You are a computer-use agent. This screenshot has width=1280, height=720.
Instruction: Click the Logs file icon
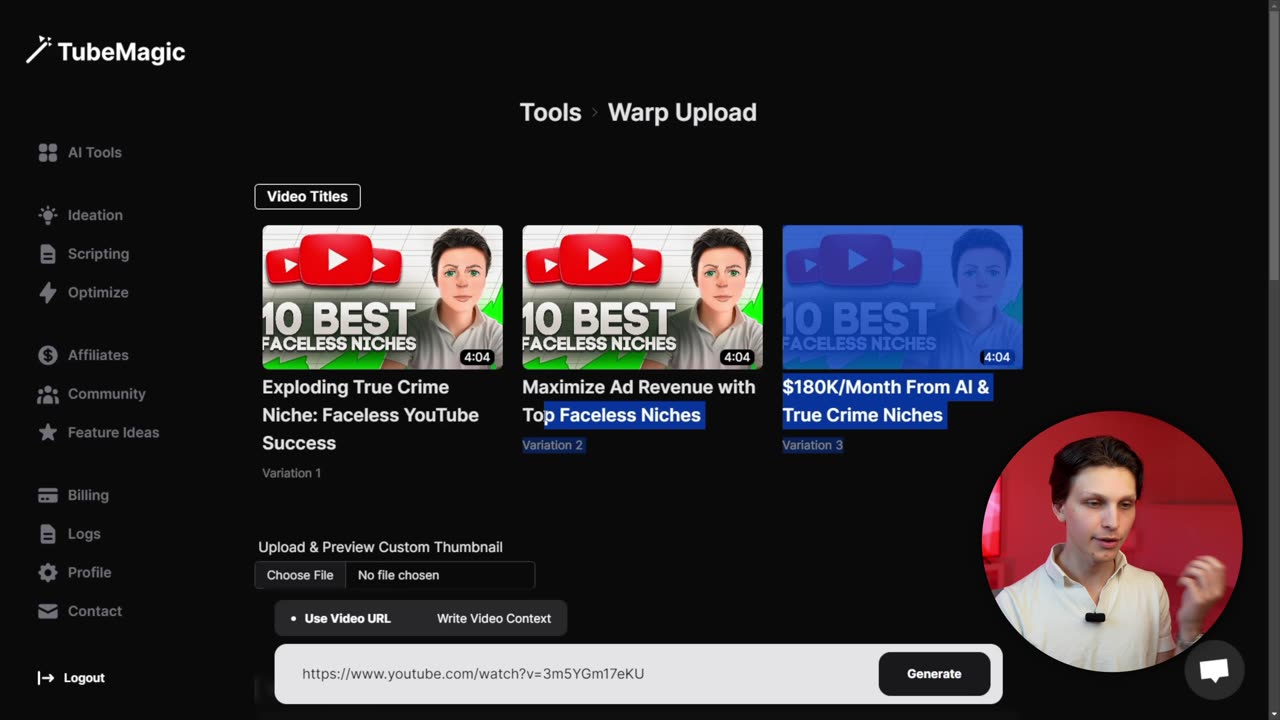tap(48, 534)
